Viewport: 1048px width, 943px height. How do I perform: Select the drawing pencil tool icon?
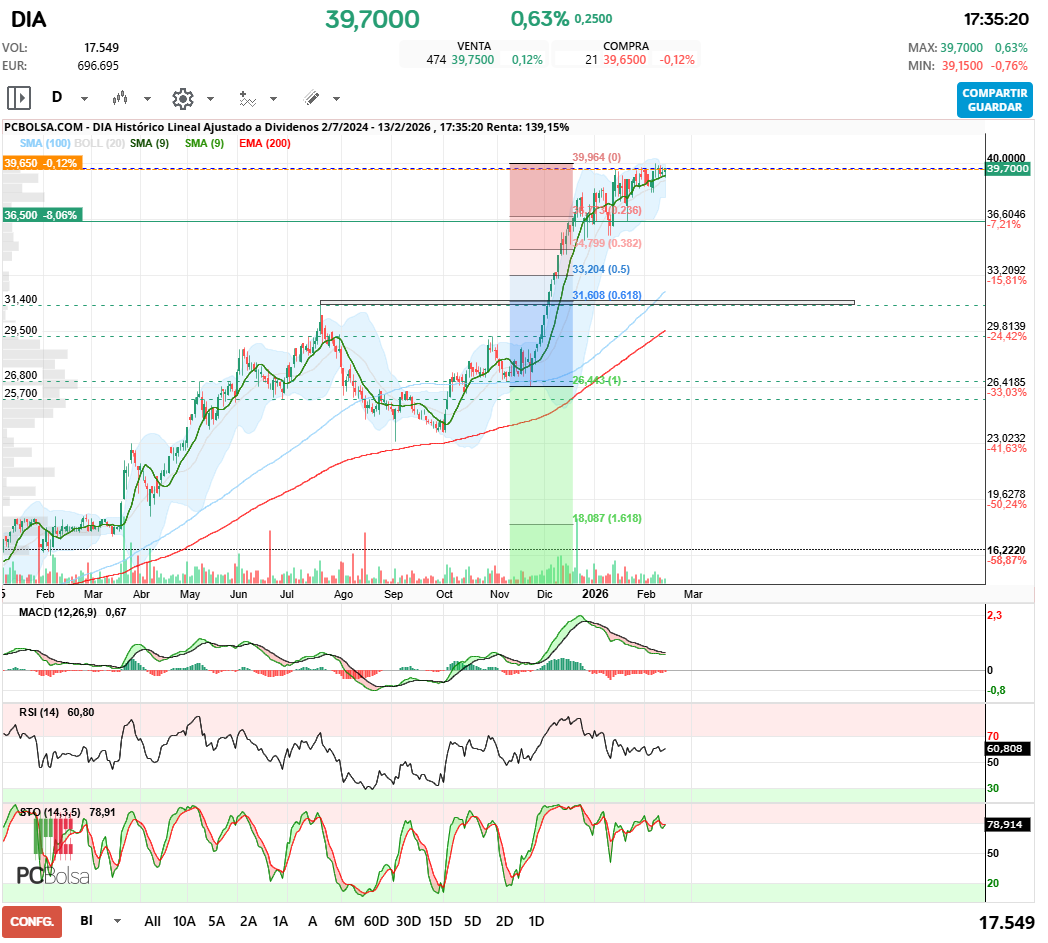311,98
